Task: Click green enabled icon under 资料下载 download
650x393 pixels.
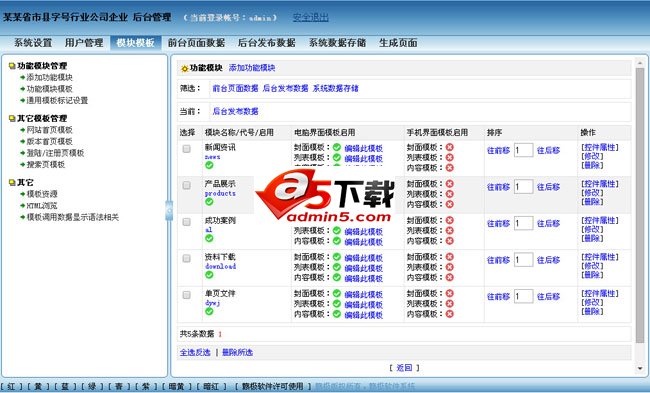Action: point(209,274)
